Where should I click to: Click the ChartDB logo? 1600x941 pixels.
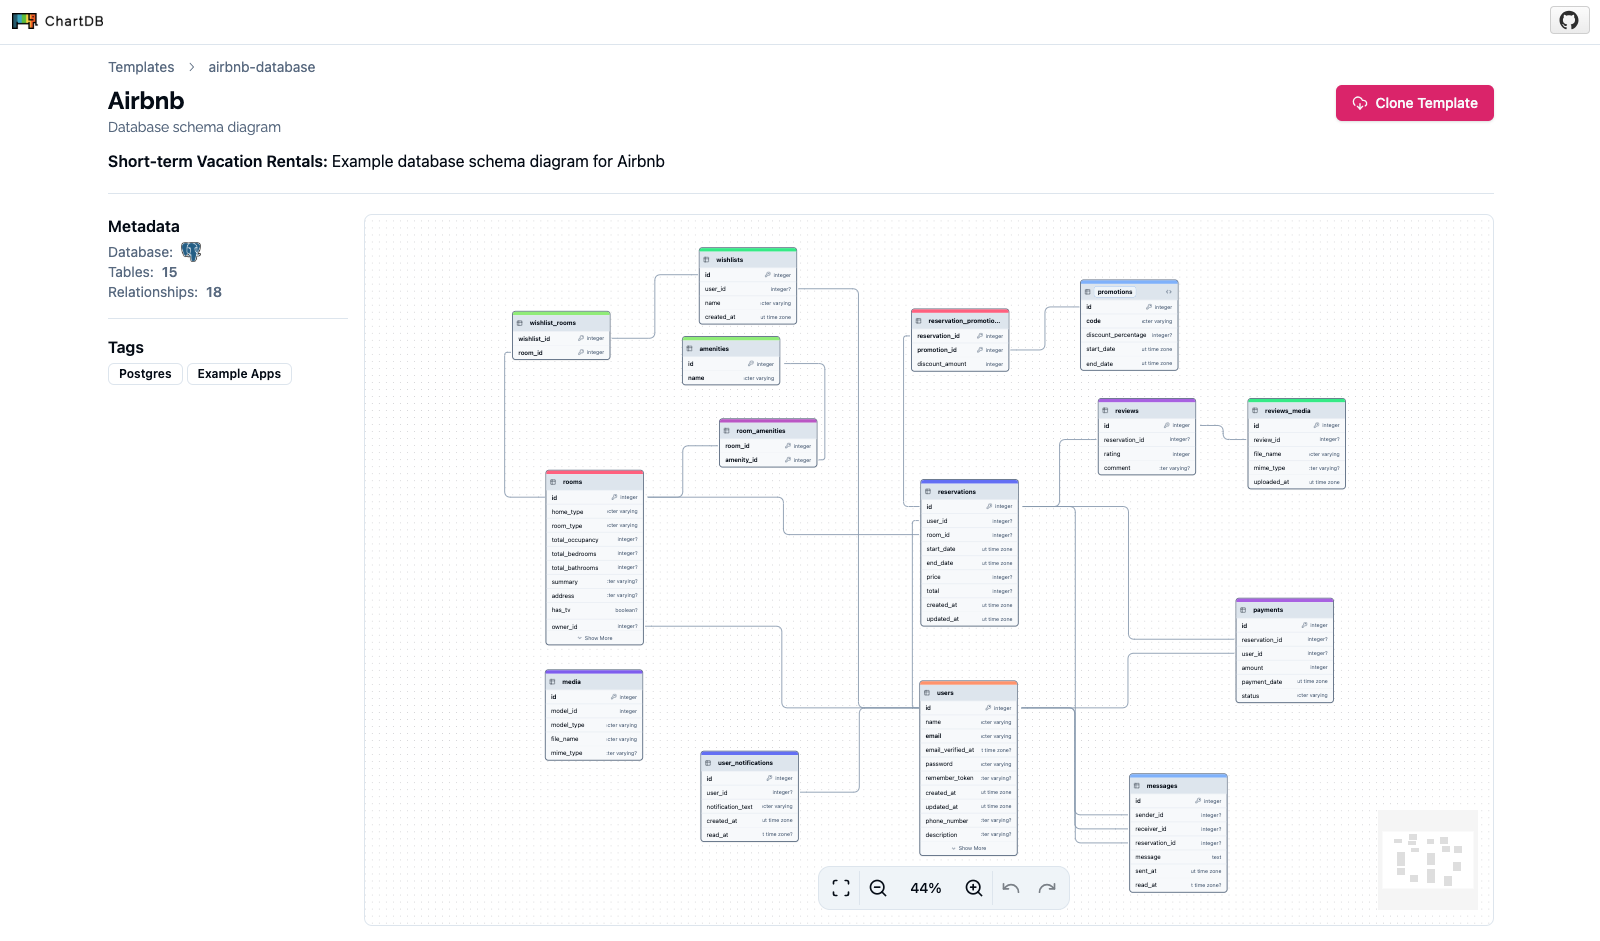[x=57, y=21]
